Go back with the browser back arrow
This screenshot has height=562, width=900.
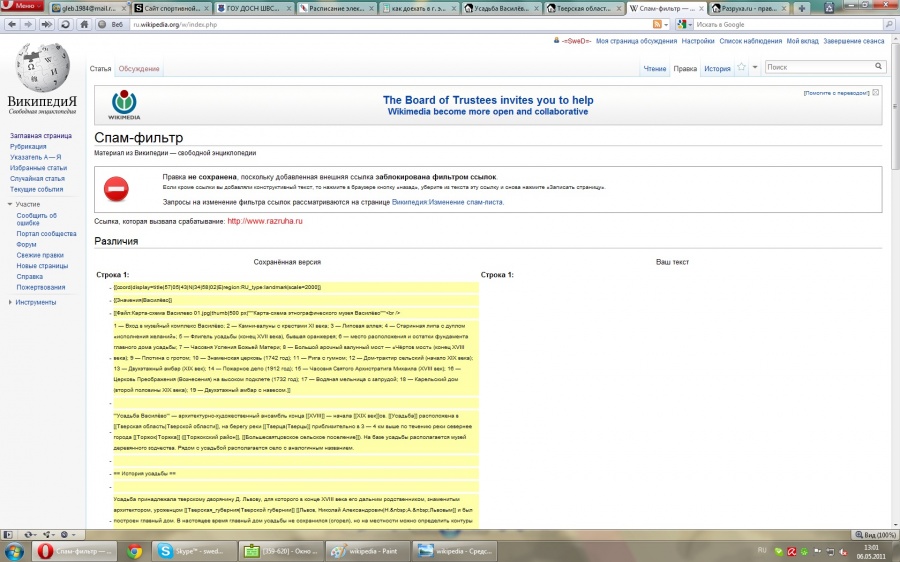click(11, 25)
